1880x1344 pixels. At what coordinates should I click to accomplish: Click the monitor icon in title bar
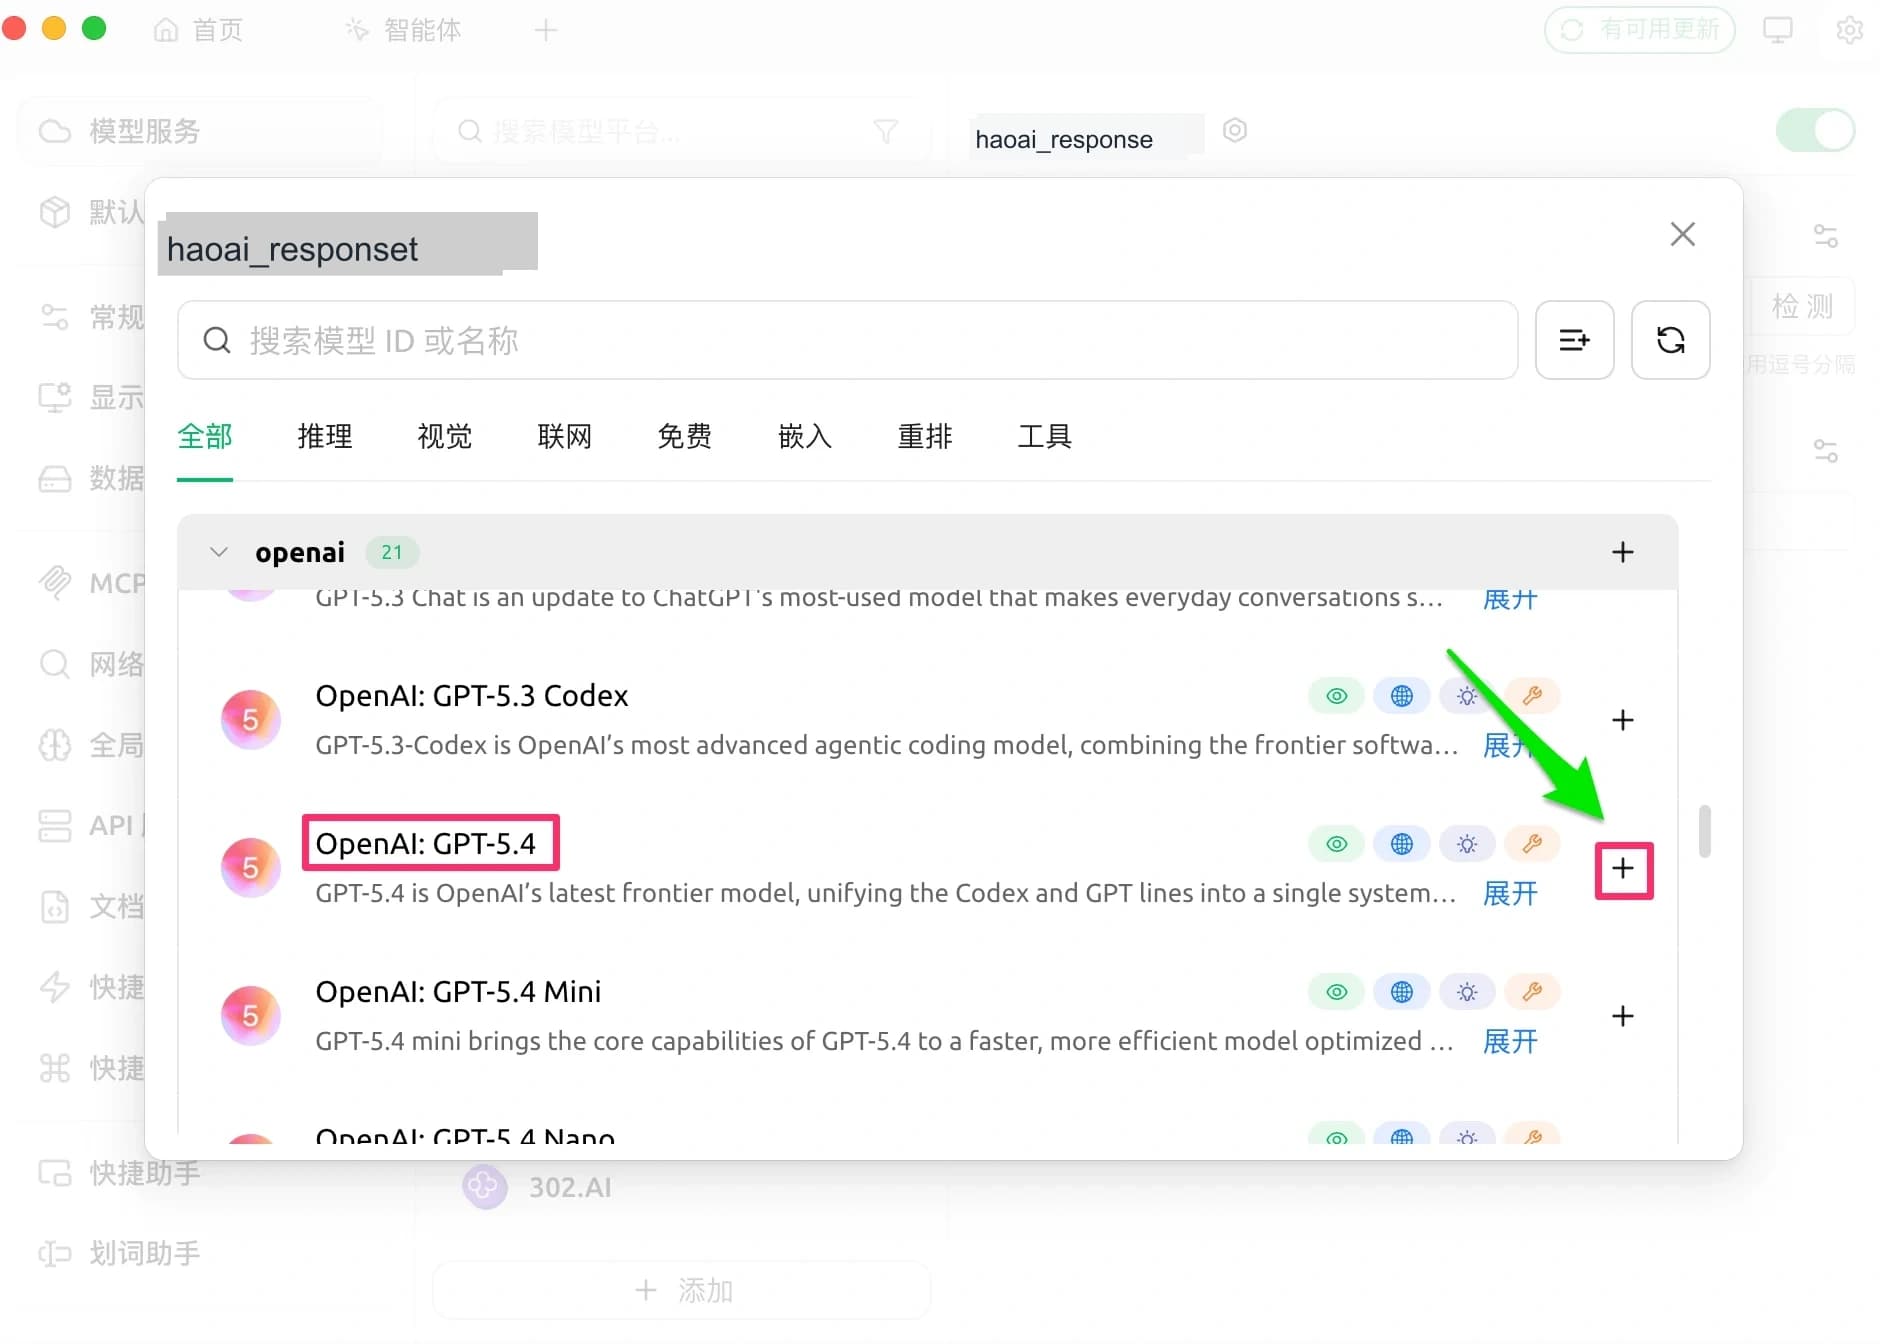tap(1778, 30)
